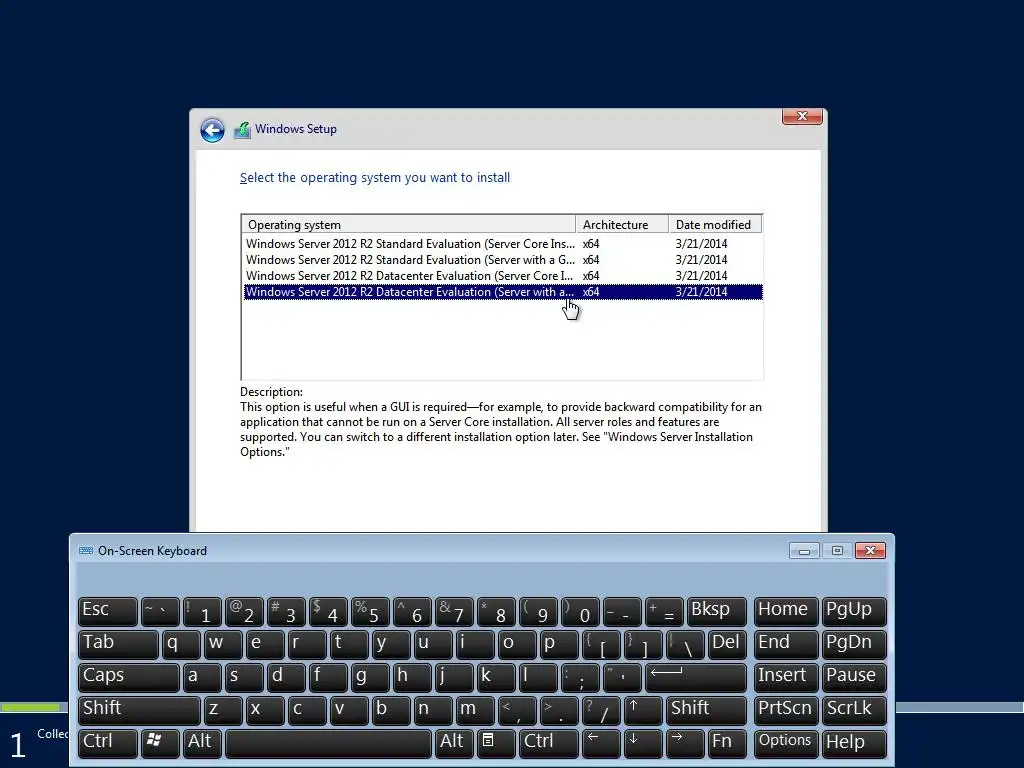The width and height of the screenshot is (1024, 768).
Task: Click the Architecture column header
Action: point(622,225)
